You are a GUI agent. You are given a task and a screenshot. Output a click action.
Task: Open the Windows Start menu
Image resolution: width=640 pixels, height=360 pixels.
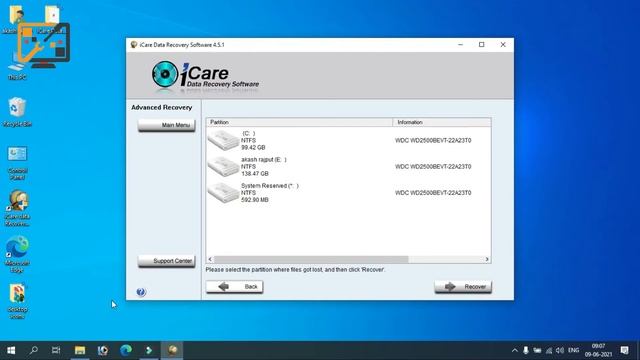(11, 350)
